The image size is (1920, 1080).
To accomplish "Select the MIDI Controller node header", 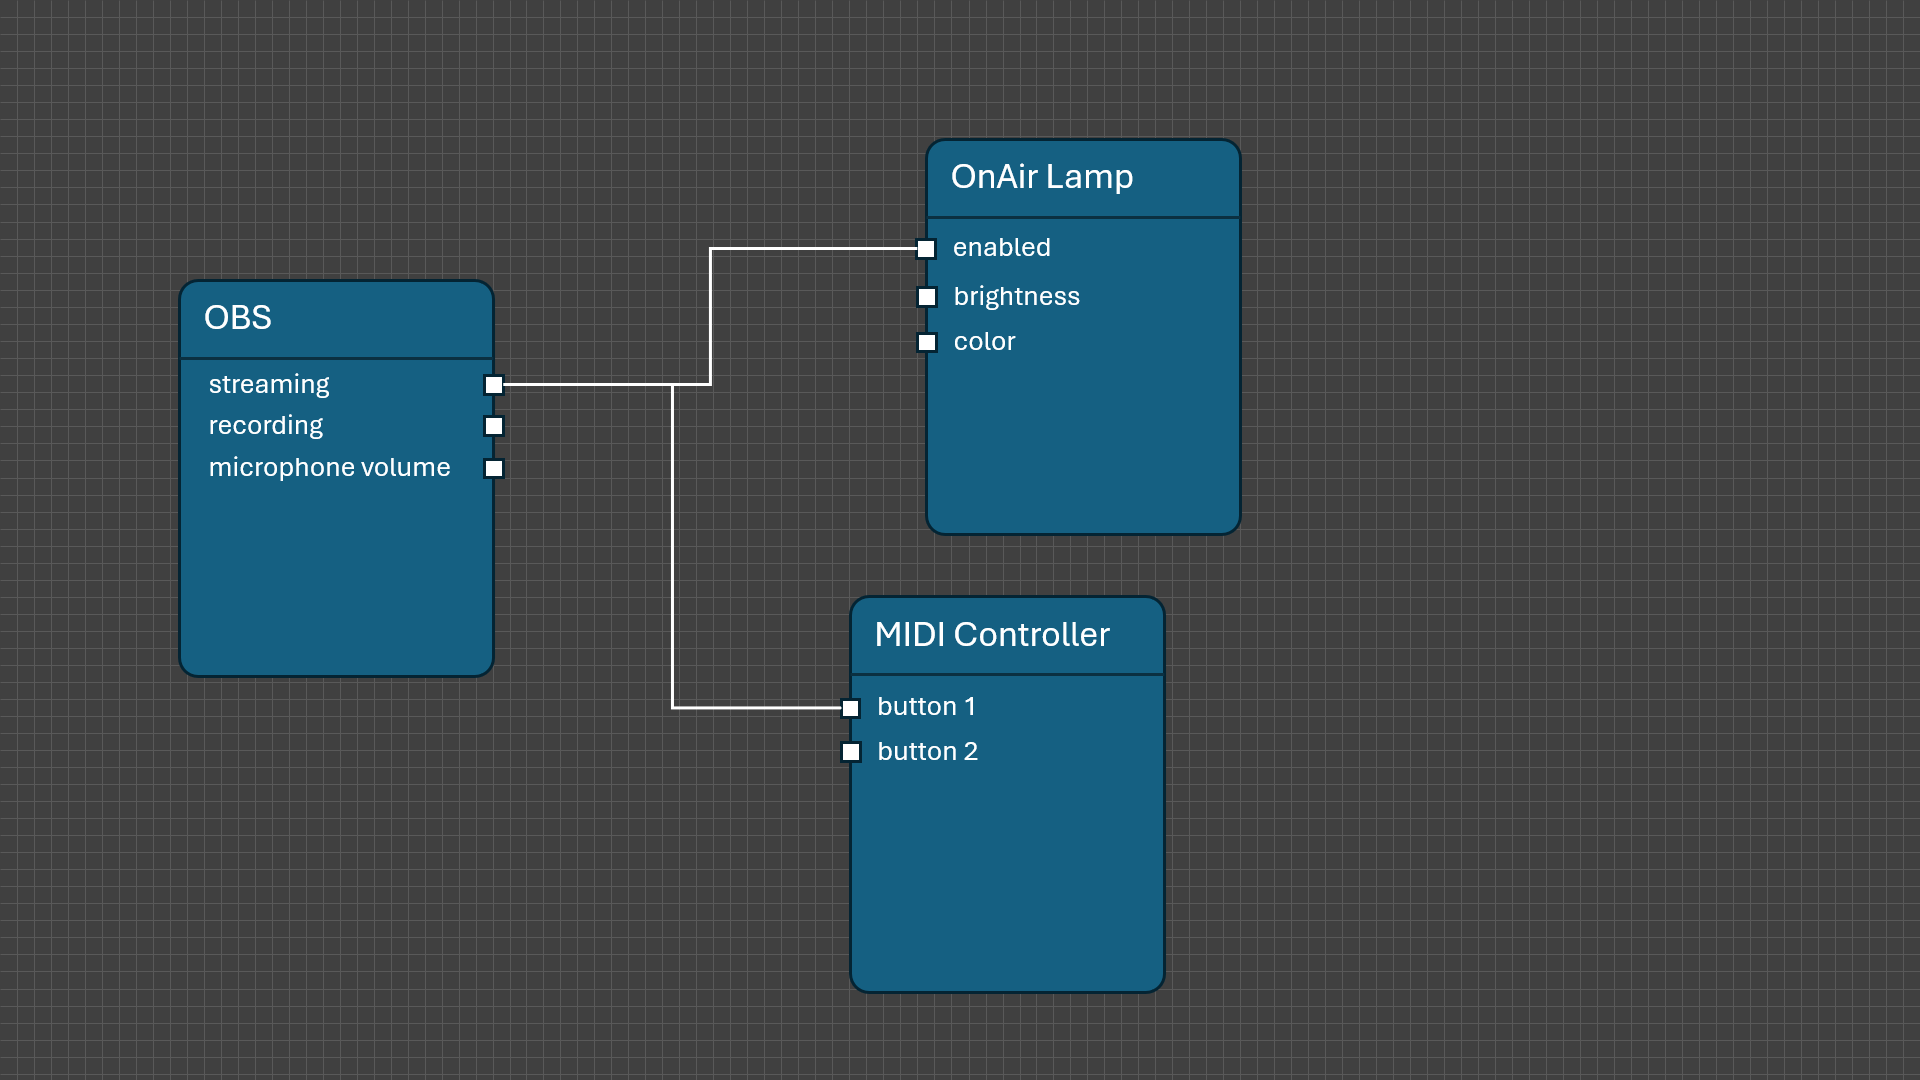I will click(991, 635).
